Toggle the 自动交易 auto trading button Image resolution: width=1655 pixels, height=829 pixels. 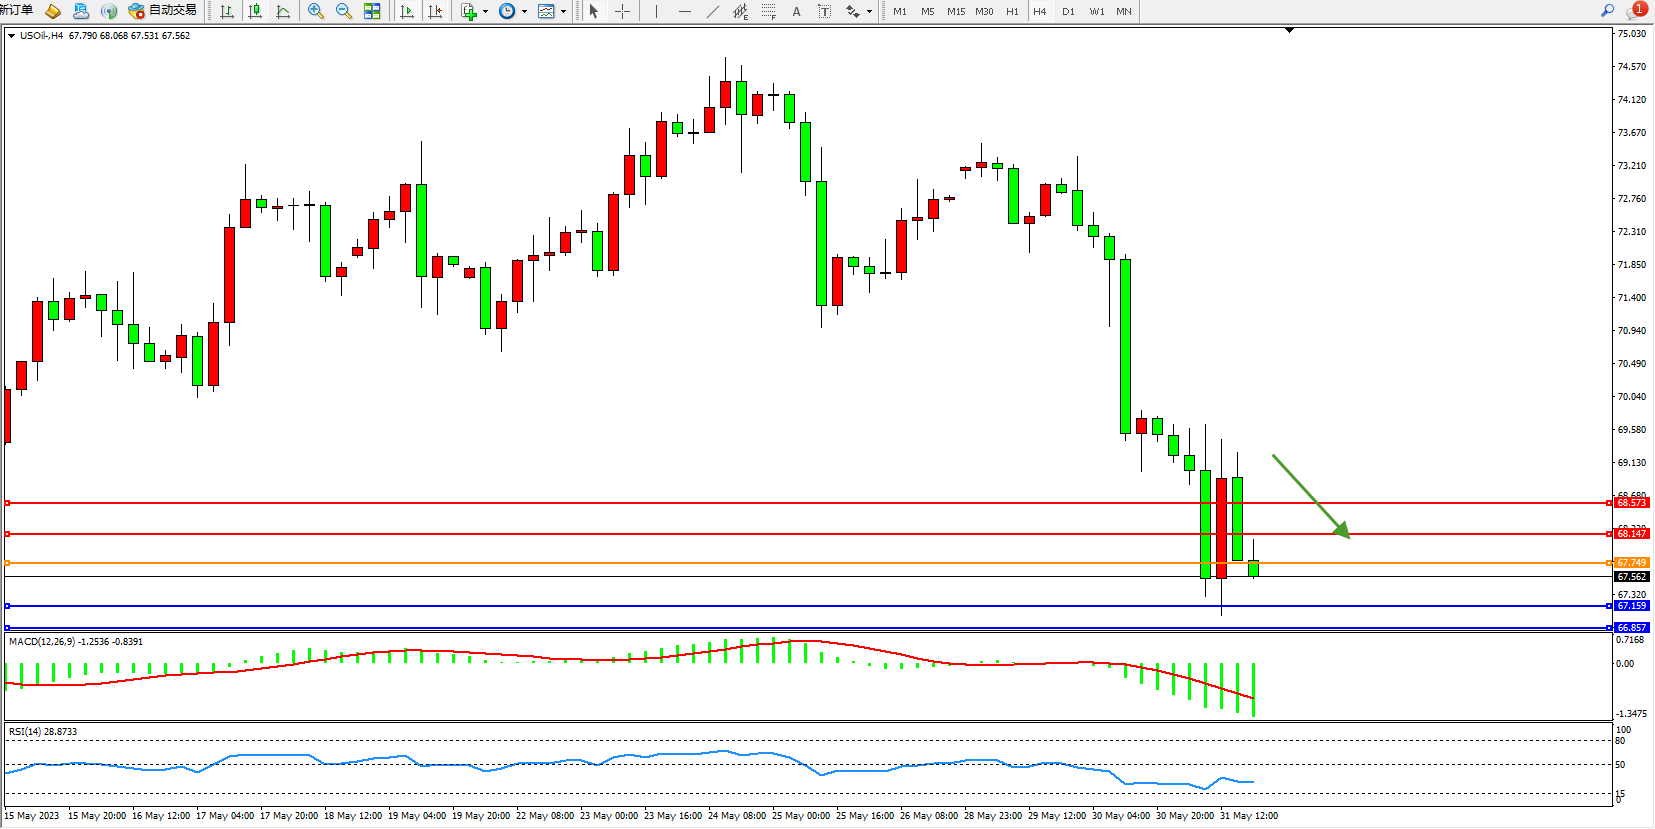coord(163,10)
